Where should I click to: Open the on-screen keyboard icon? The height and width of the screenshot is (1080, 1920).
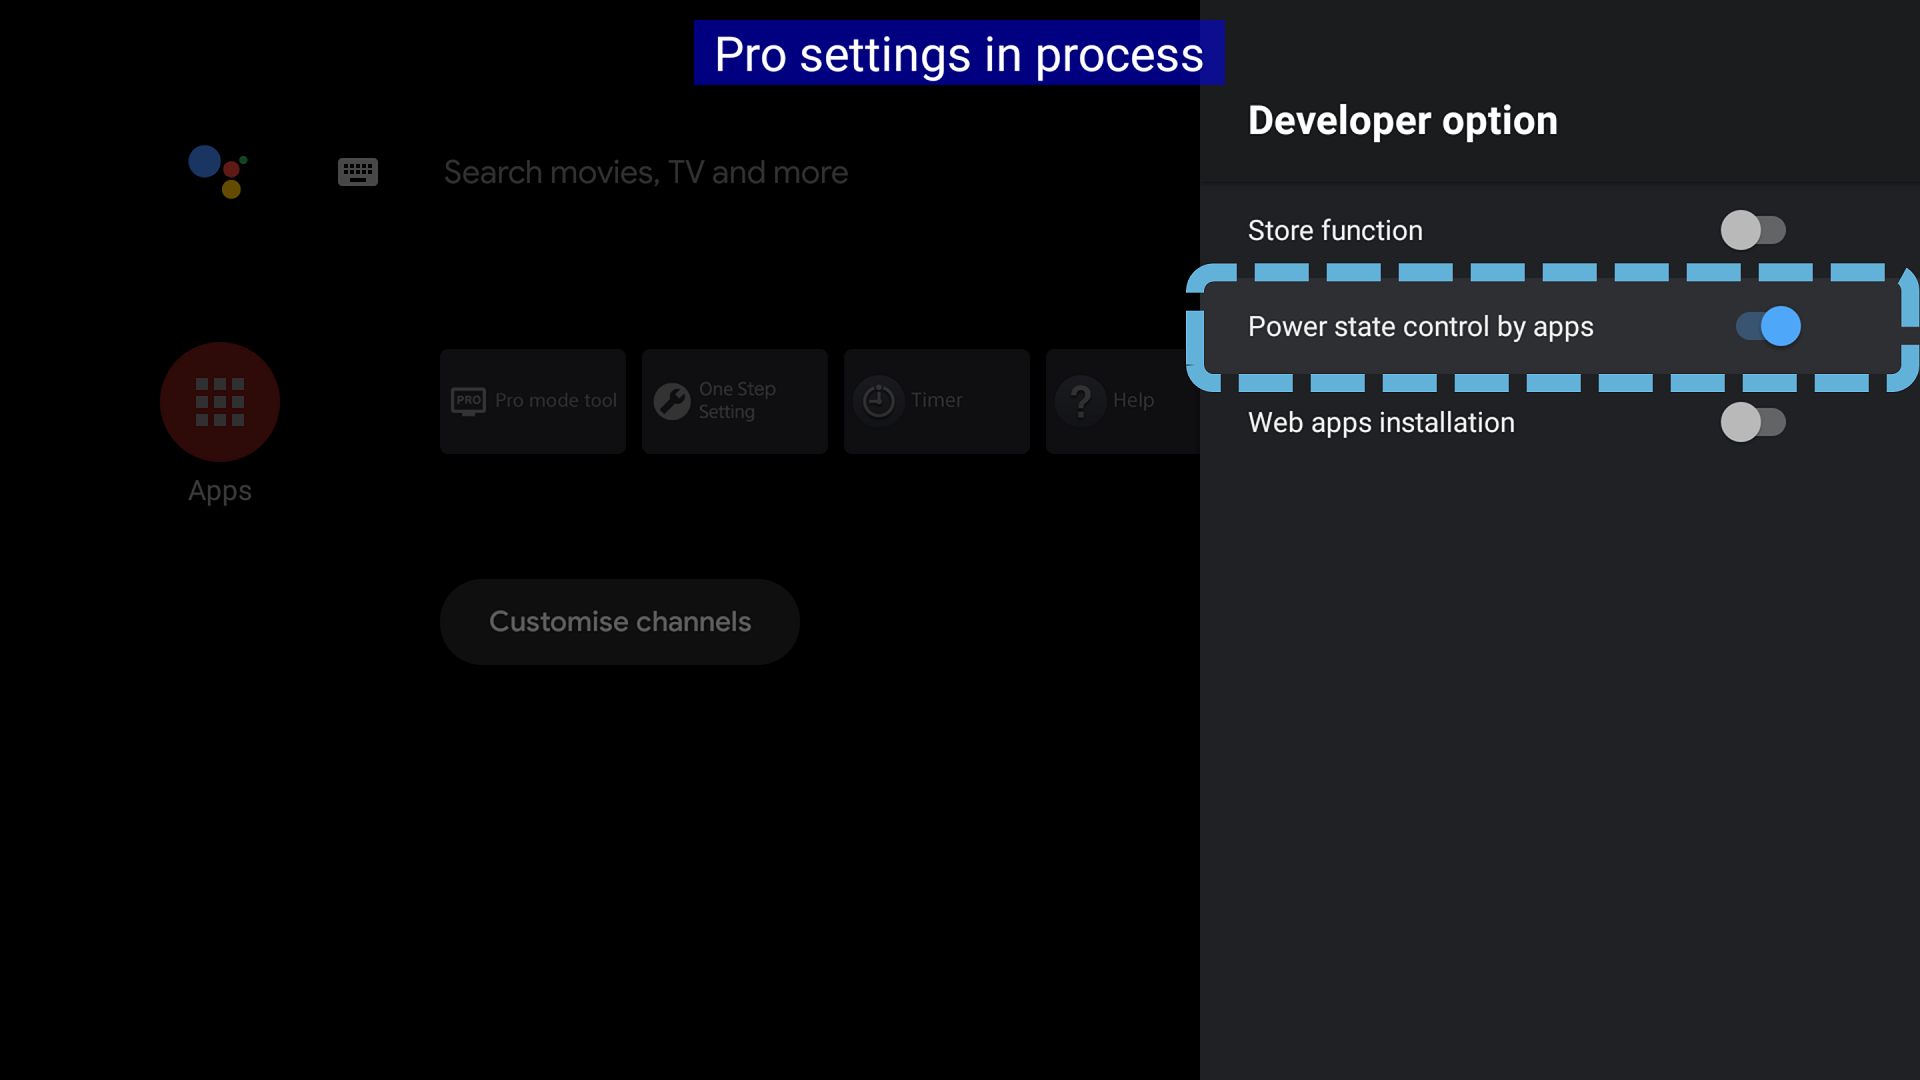(x=357, y=172)
